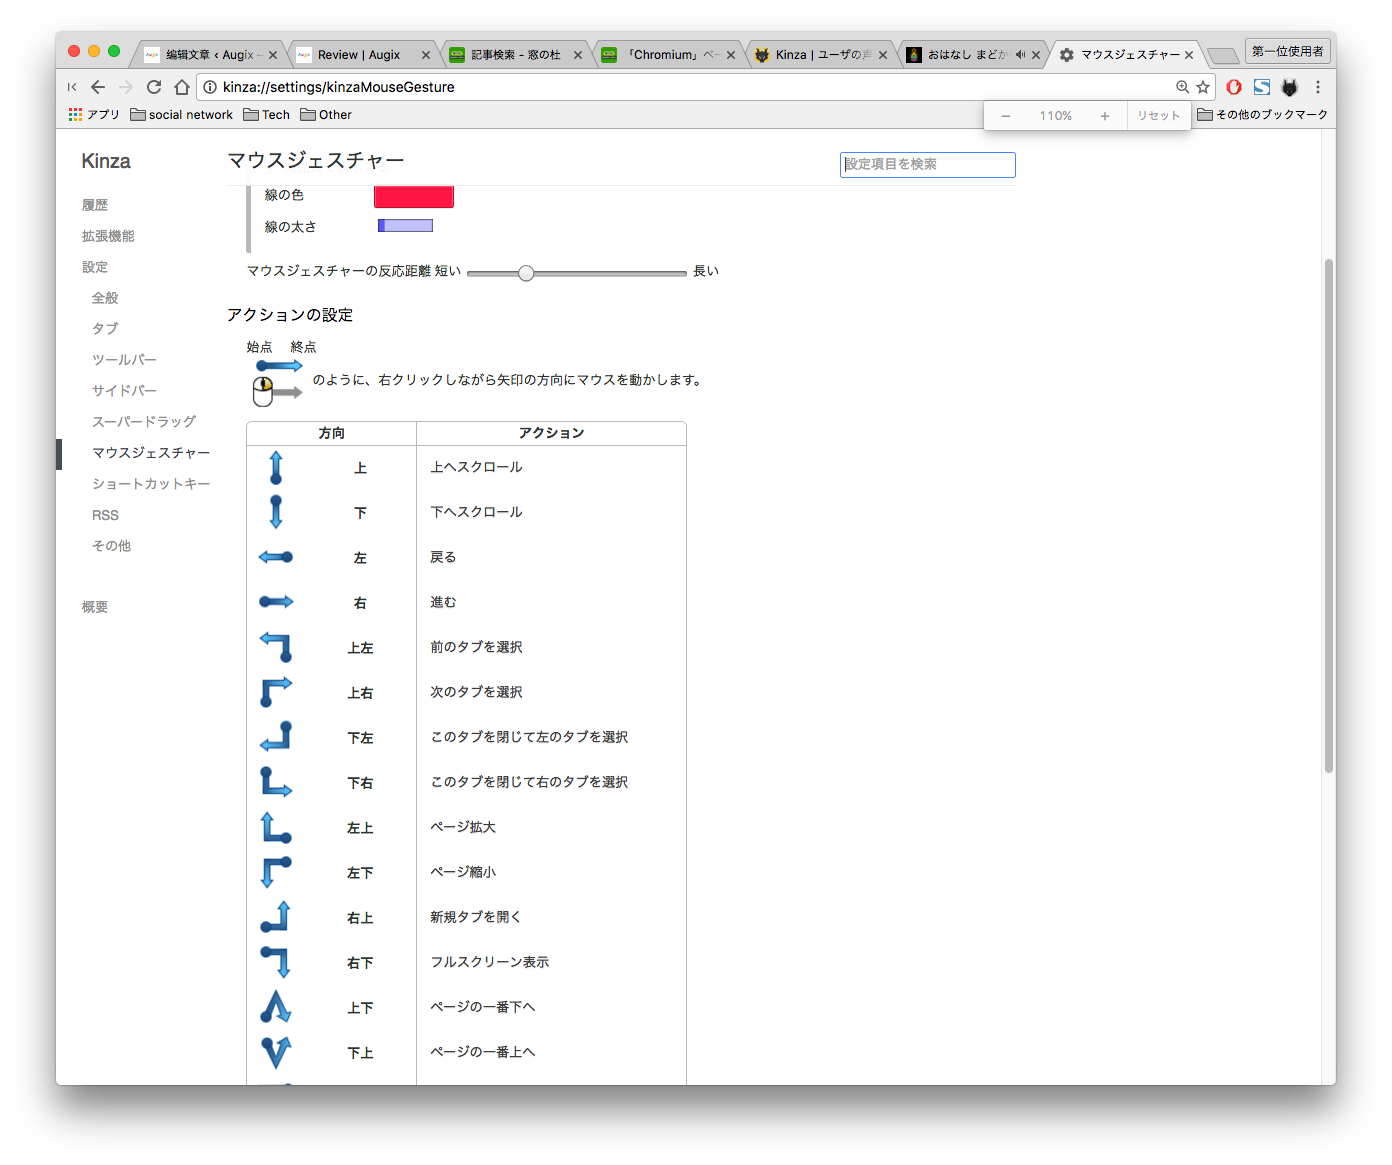Click the gesture 反応距離 slider handle
Viewport: 1392px width, 1165px height.
pyautogui.click(x=526, y=273)
